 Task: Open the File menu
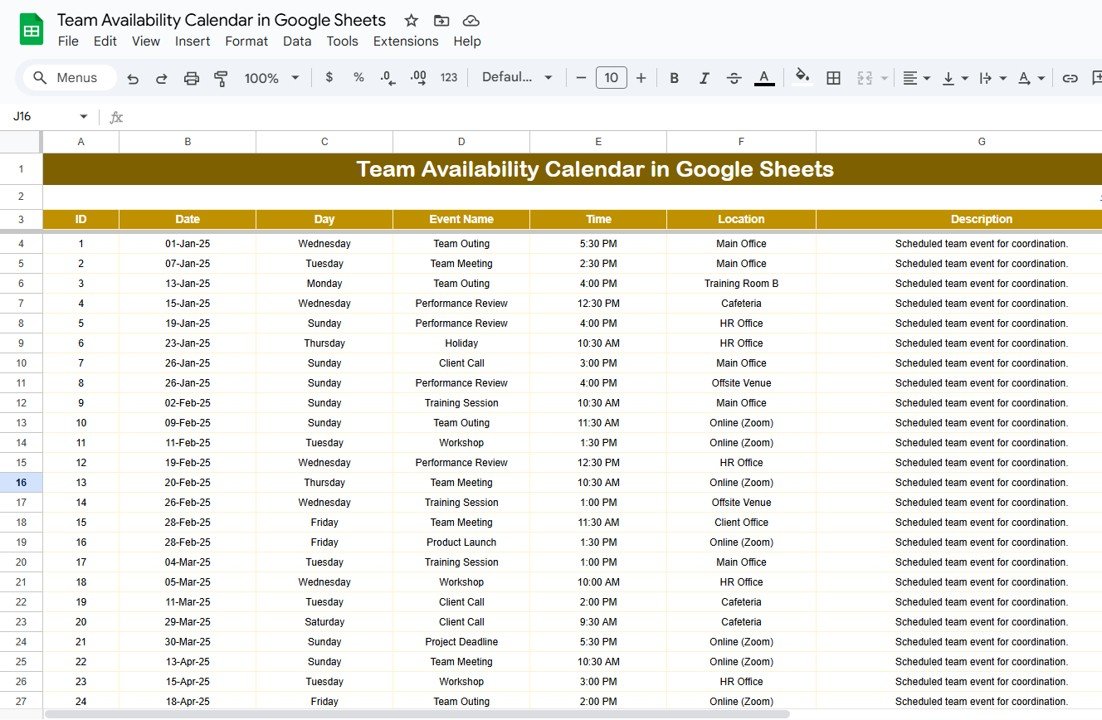click(x=68, y=41)
